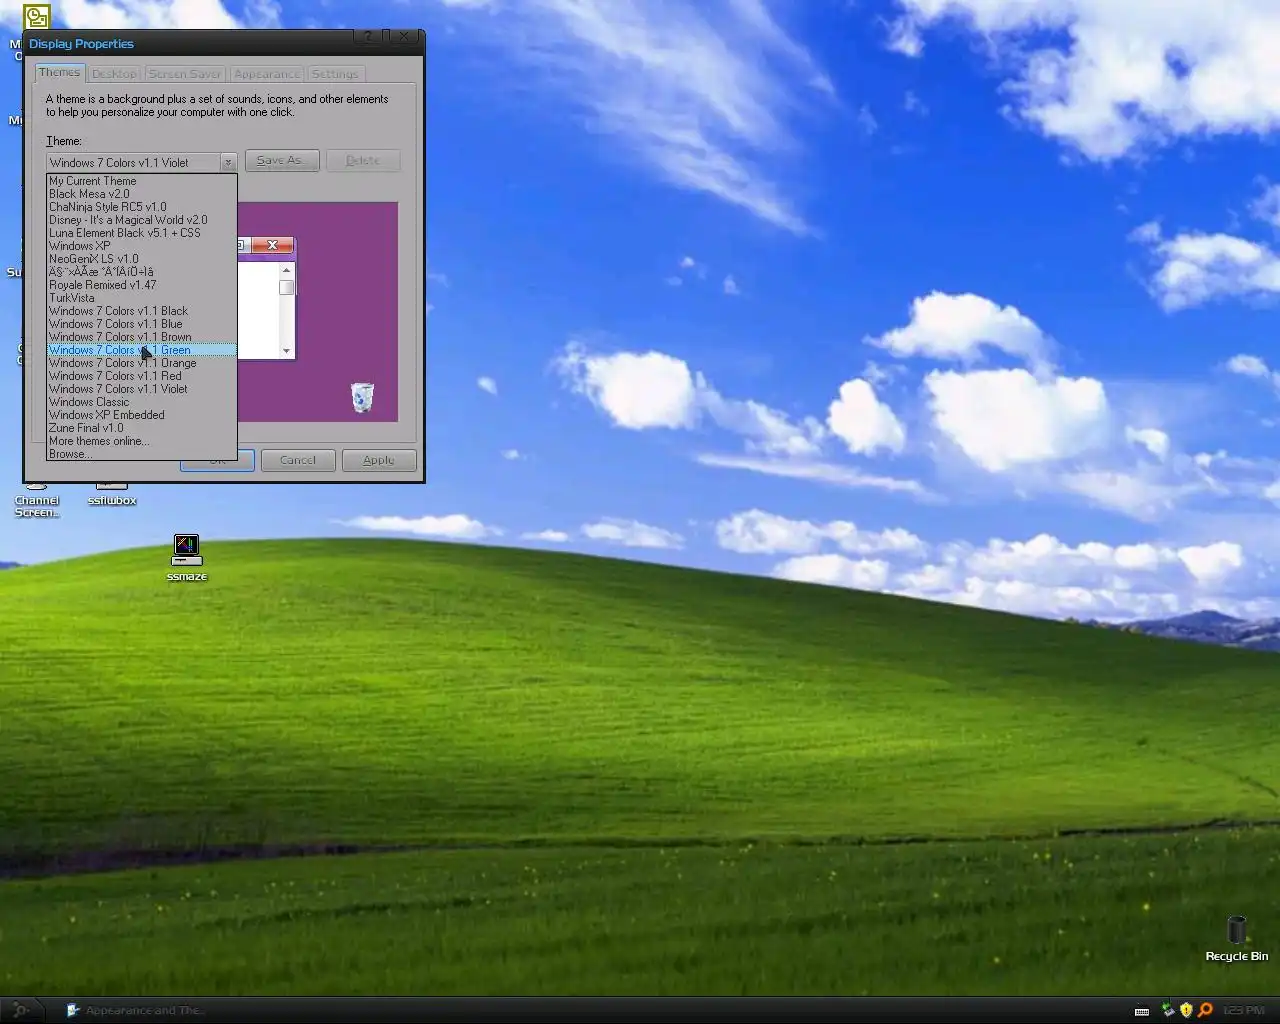1280x1024 pixels.
Task: Open the keyboard tray icon
Action: point(1142,1011)
